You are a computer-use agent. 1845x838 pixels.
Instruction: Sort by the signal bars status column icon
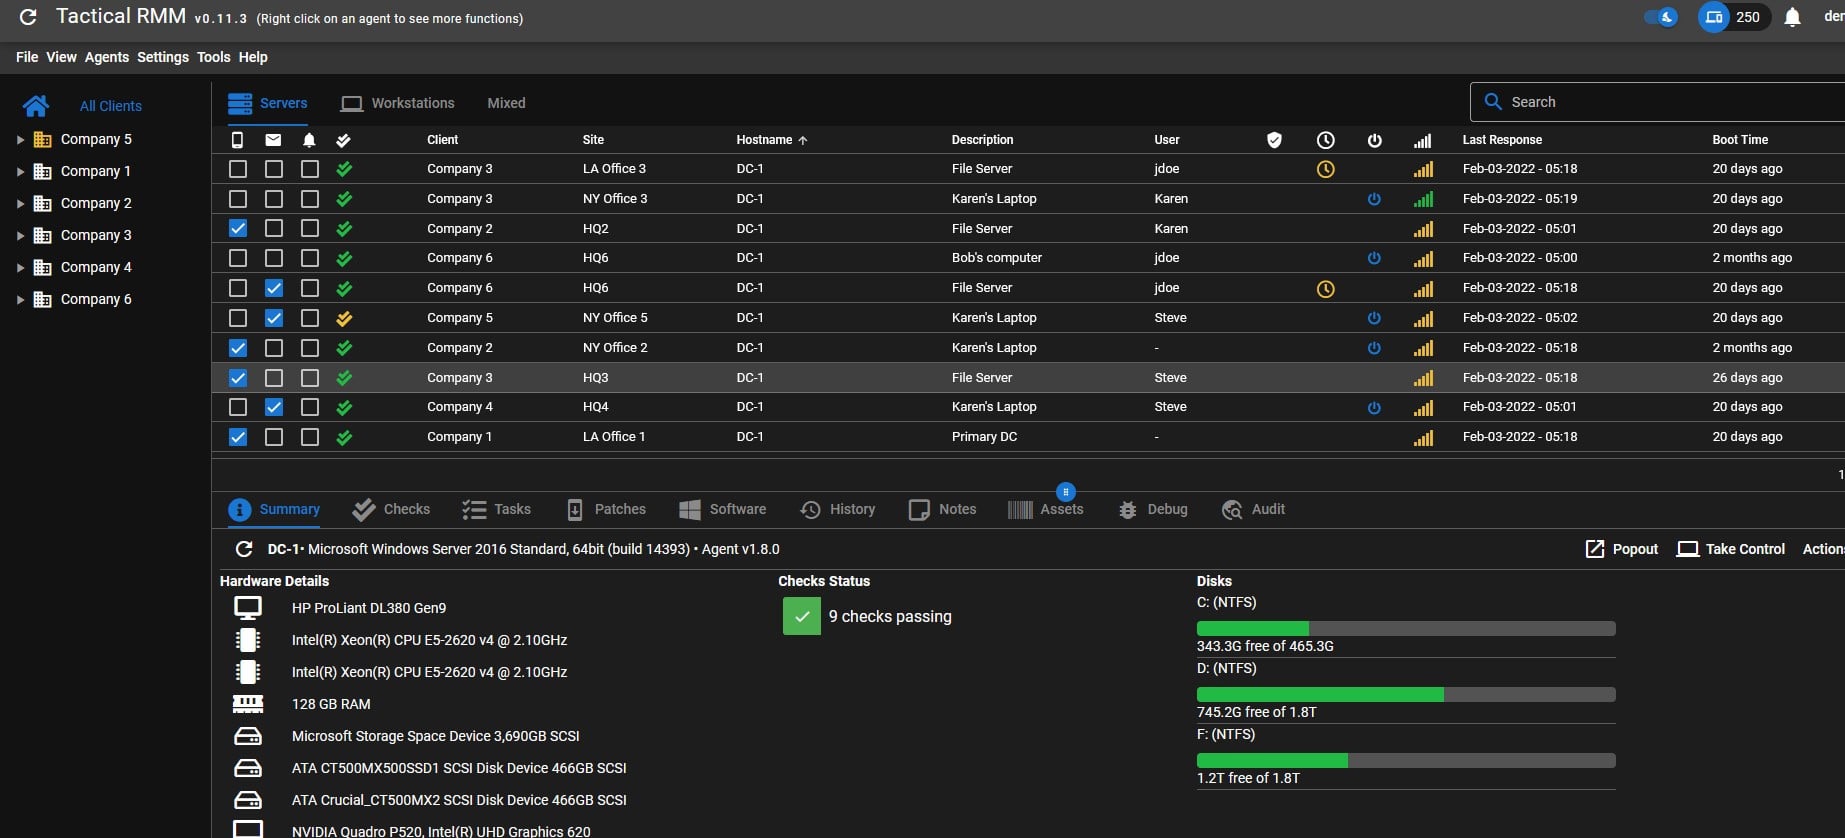(1422, 140)
